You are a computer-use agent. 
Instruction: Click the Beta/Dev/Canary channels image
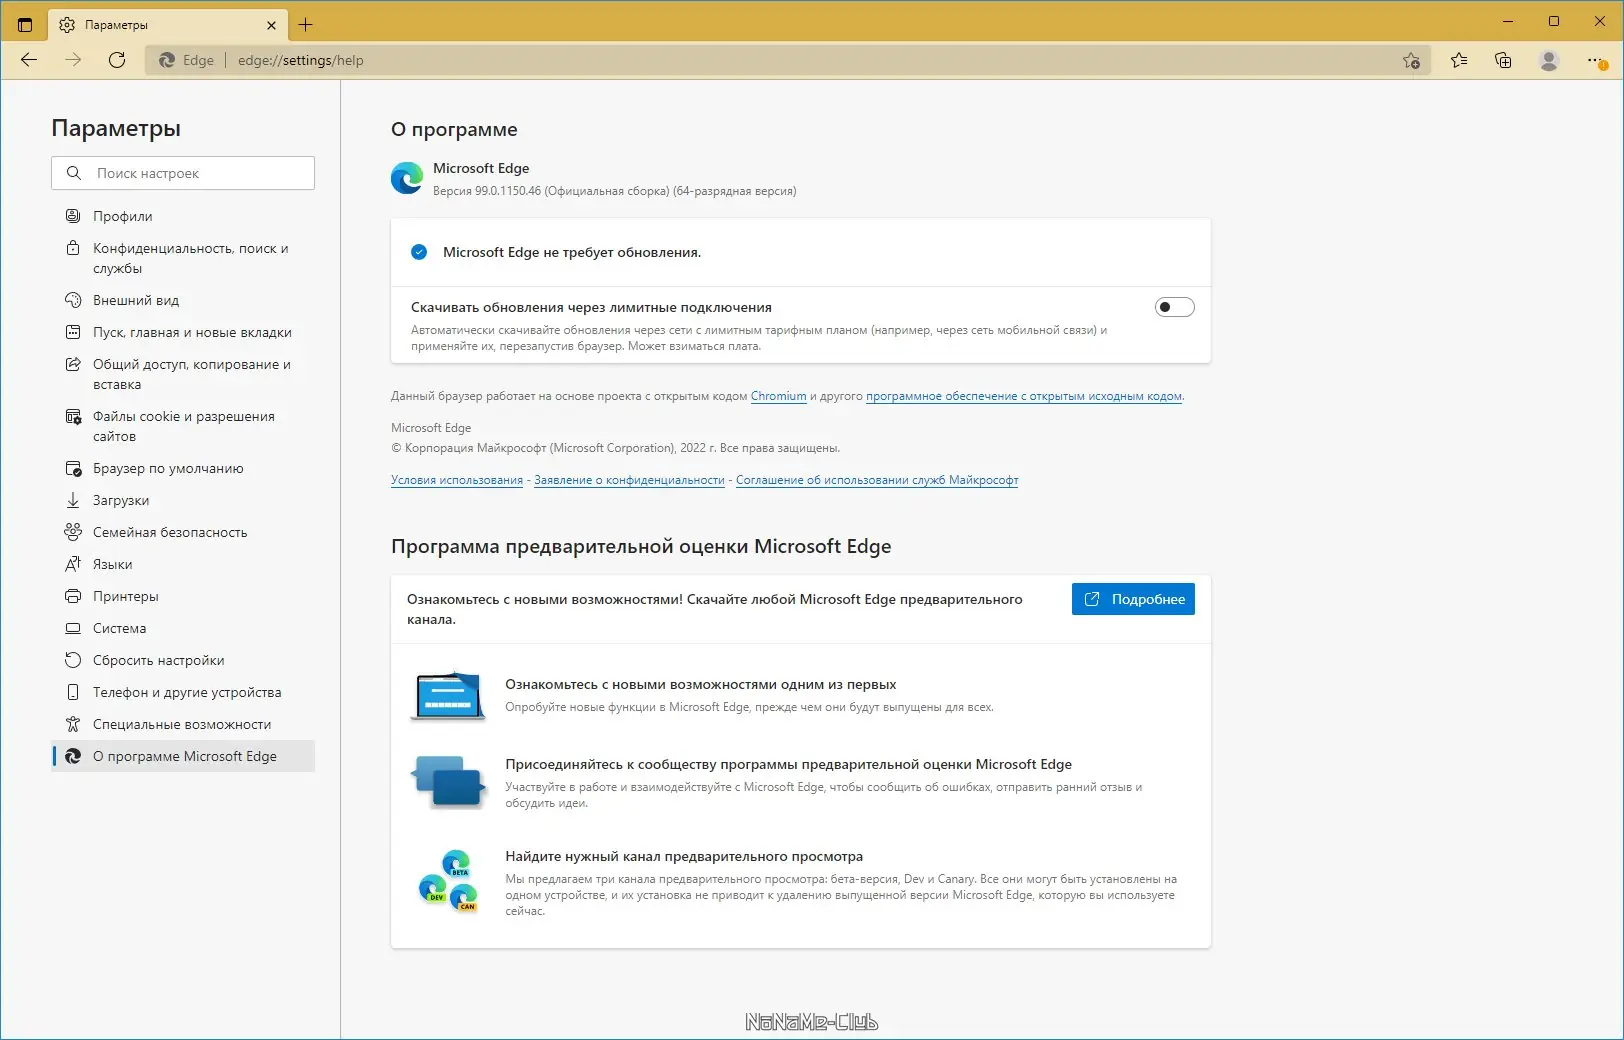click(x=448, y=881)
